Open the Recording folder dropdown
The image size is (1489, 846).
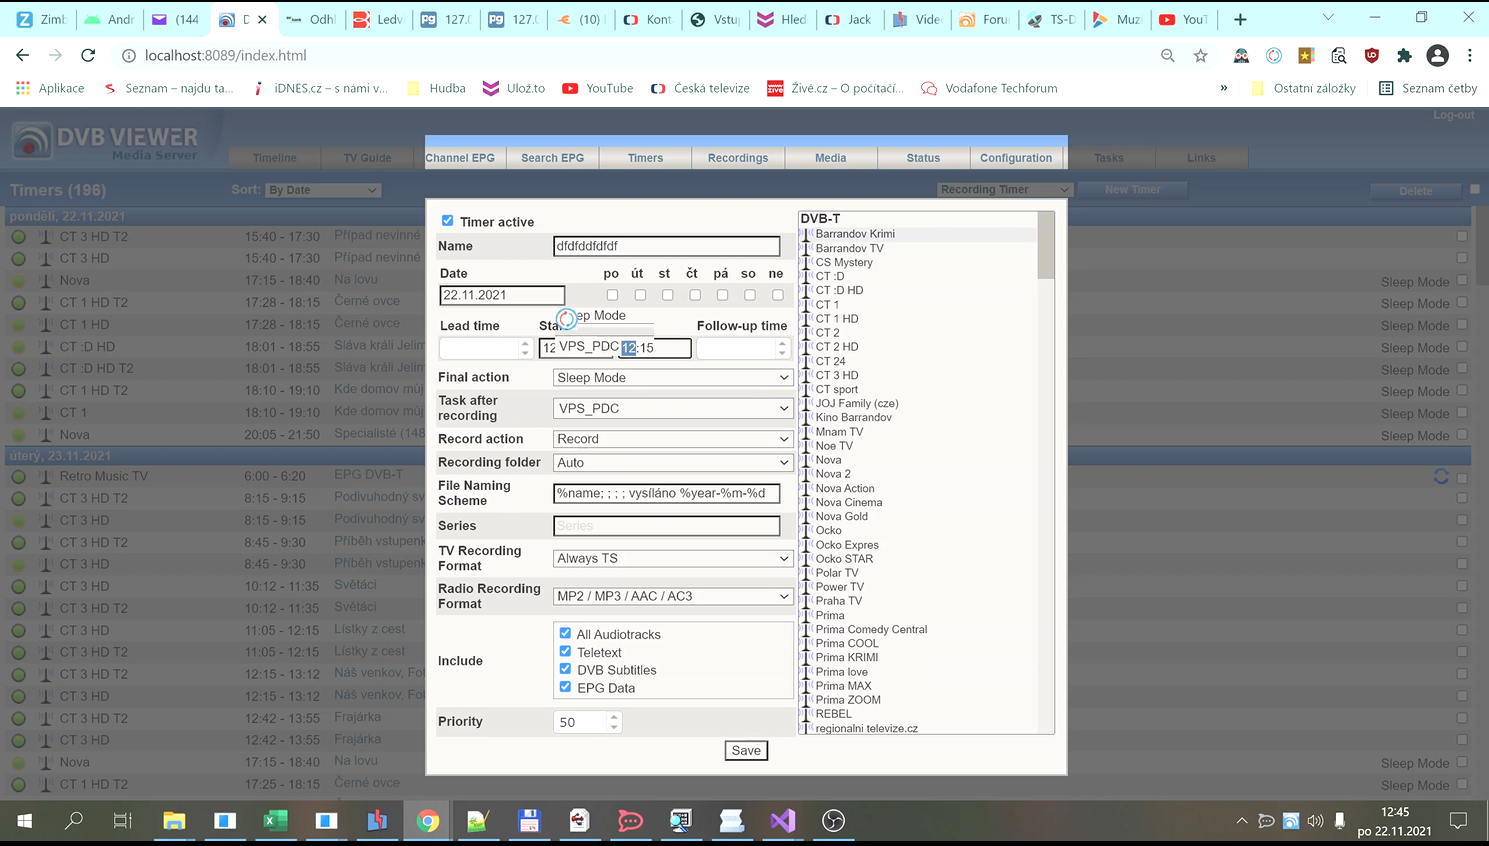[672, 463]
